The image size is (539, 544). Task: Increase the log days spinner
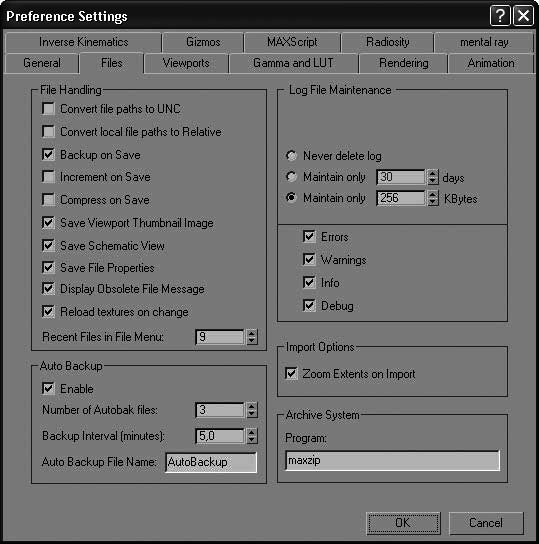[433, 173]
